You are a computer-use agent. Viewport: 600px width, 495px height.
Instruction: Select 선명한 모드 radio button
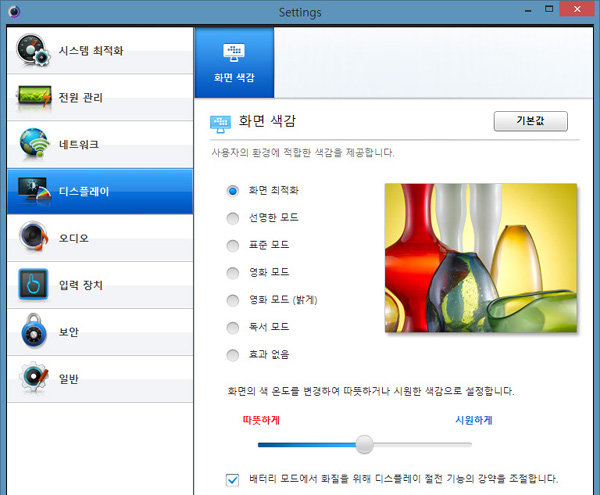pyautogui.click(x=233, y=218)
